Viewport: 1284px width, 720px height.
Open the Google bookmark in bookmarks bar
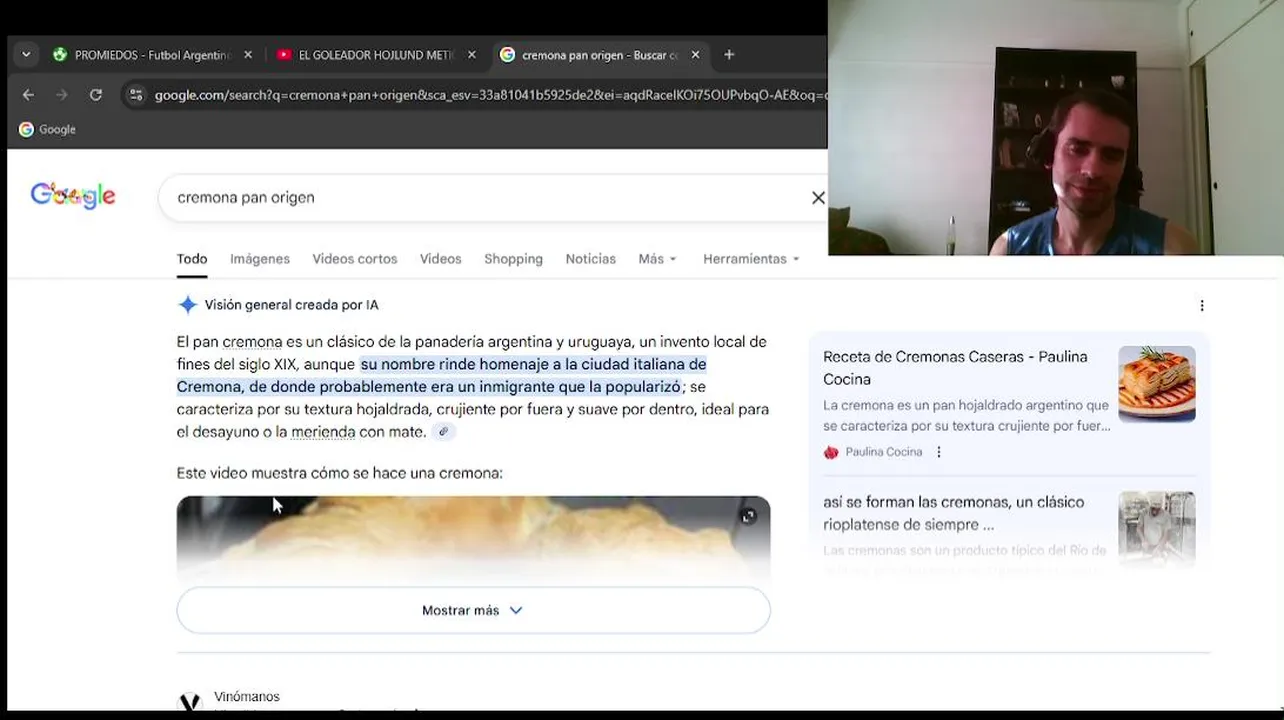[x=47, y=129]
